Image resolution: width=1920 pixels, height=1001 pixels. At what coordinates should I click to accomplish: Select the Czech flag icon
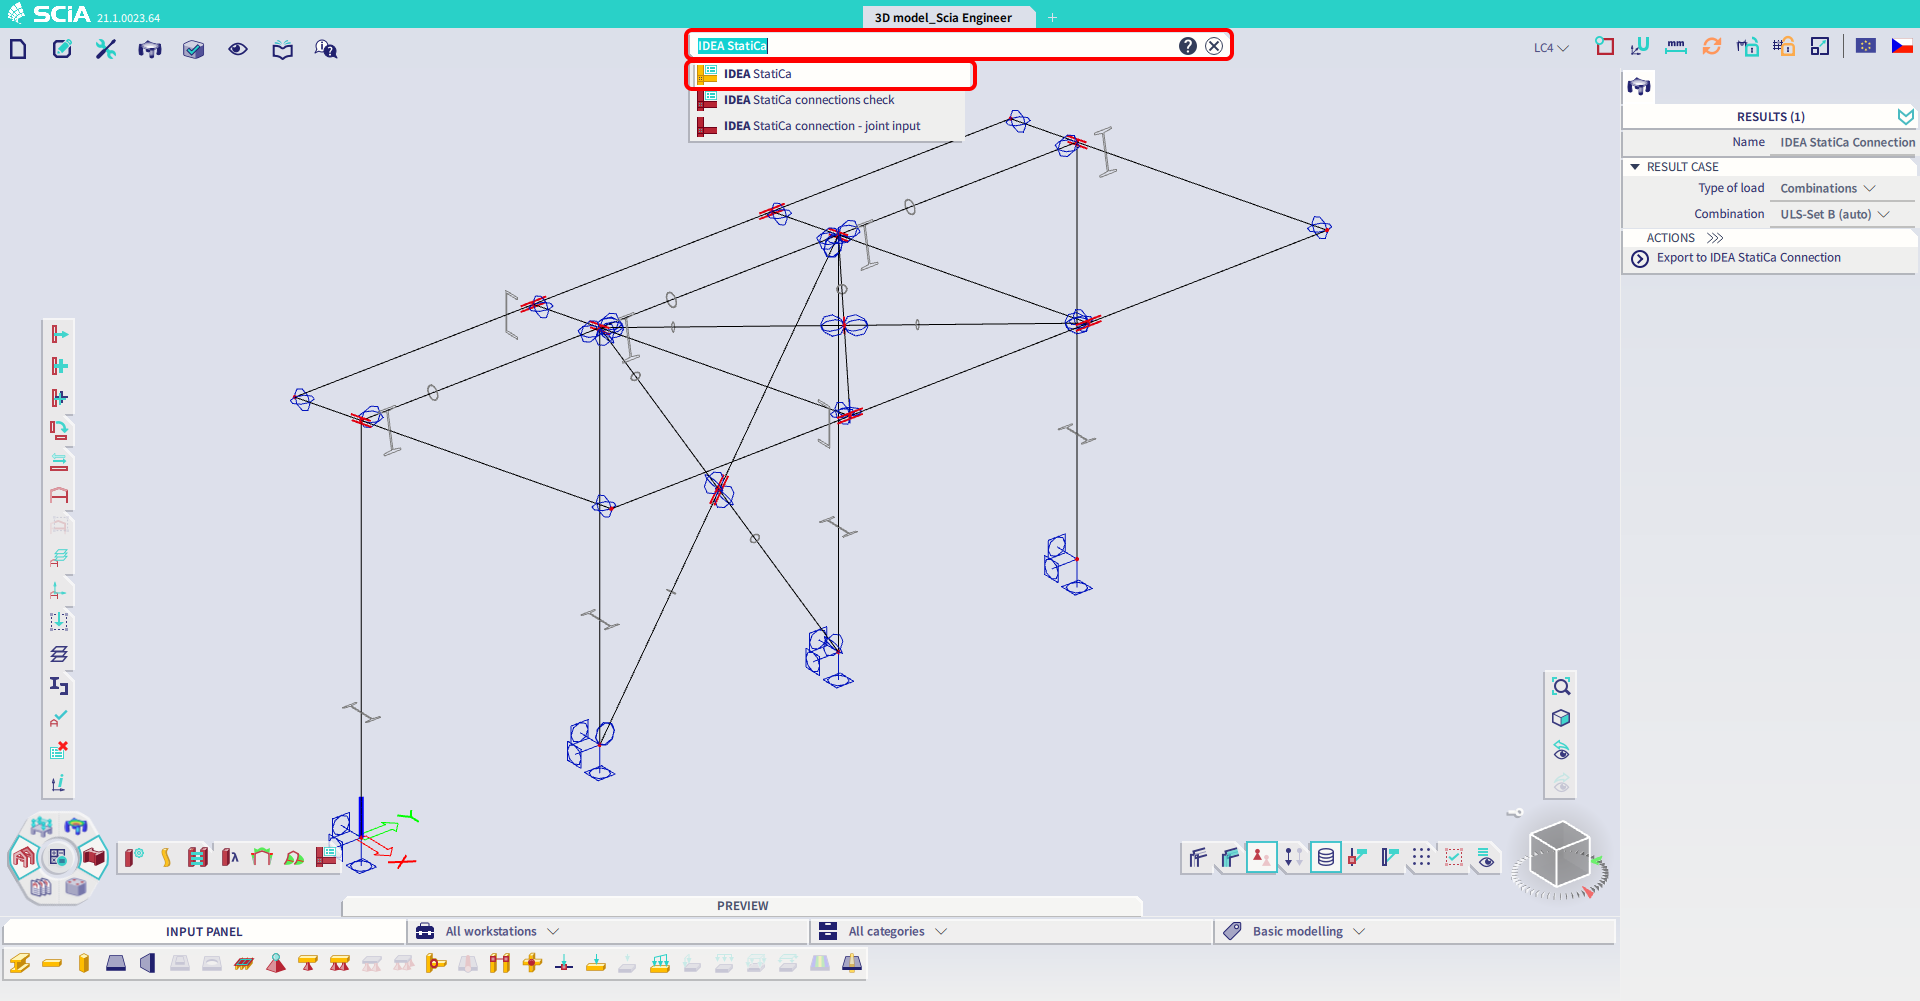(x=1902, y=46)
